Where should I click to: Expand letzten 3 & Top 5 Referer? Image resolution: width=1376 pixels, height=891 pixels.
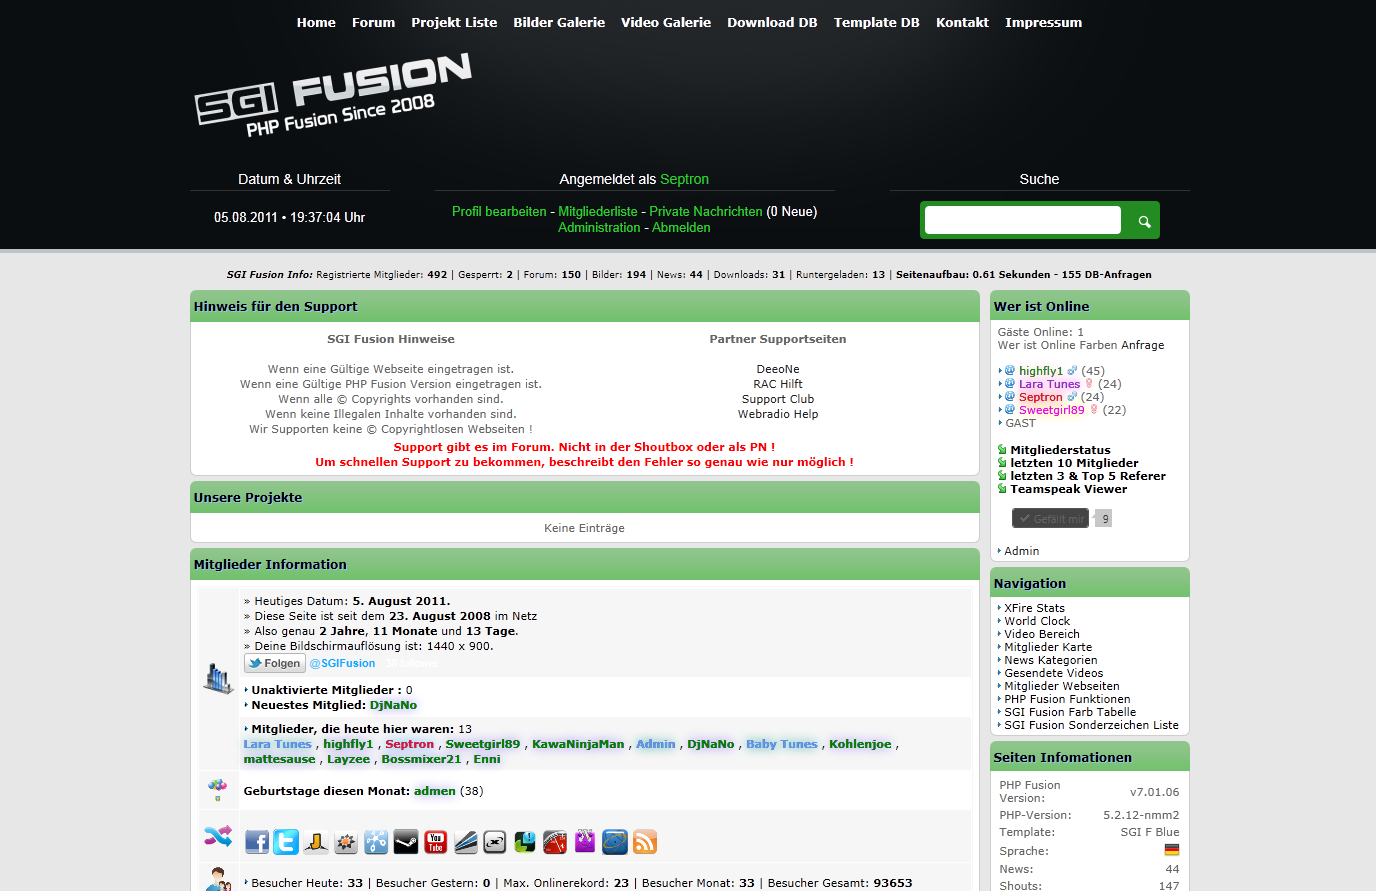[x=1088, y=476]
